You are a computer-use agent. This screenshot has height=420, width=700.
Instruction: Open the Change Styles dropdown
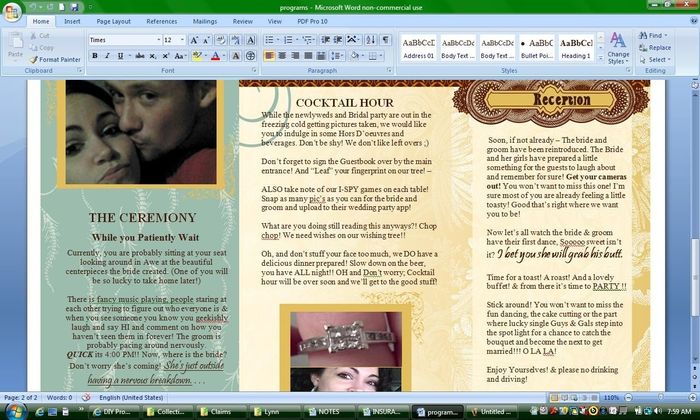point(618,48)
